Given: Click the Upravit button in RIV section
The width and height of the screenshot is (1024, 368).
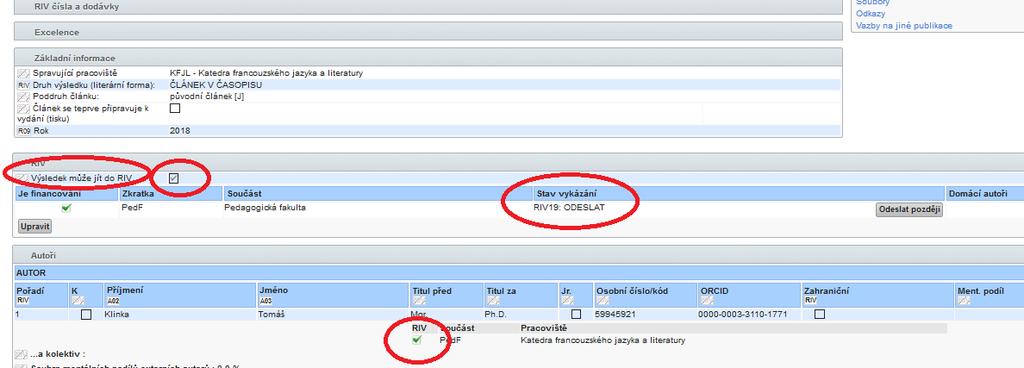Looking at the screenshot, I should click(x=35, y=226).
